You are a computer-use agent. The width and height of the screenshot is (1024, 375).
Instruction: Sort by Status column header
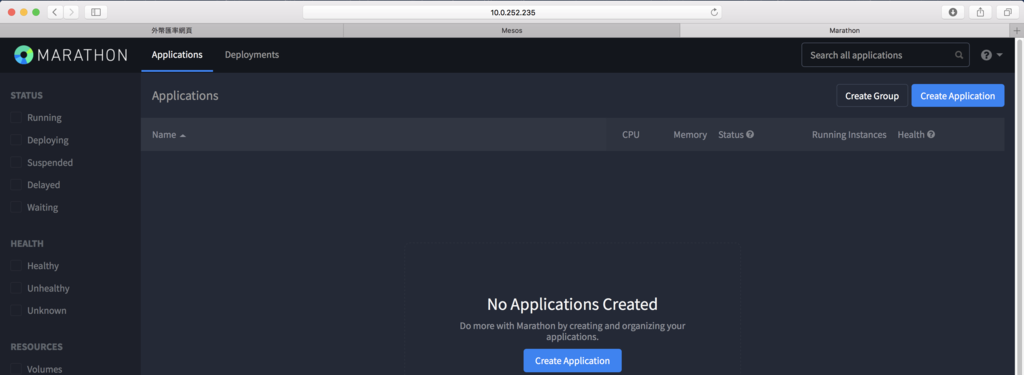731,135
